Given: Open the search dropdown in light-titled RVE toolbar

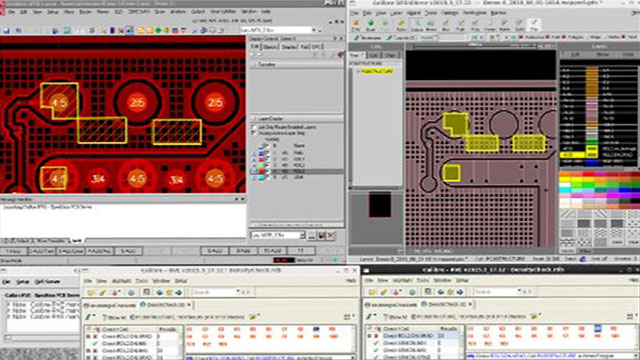Looking at the screenshot, I should pos(238,292).
